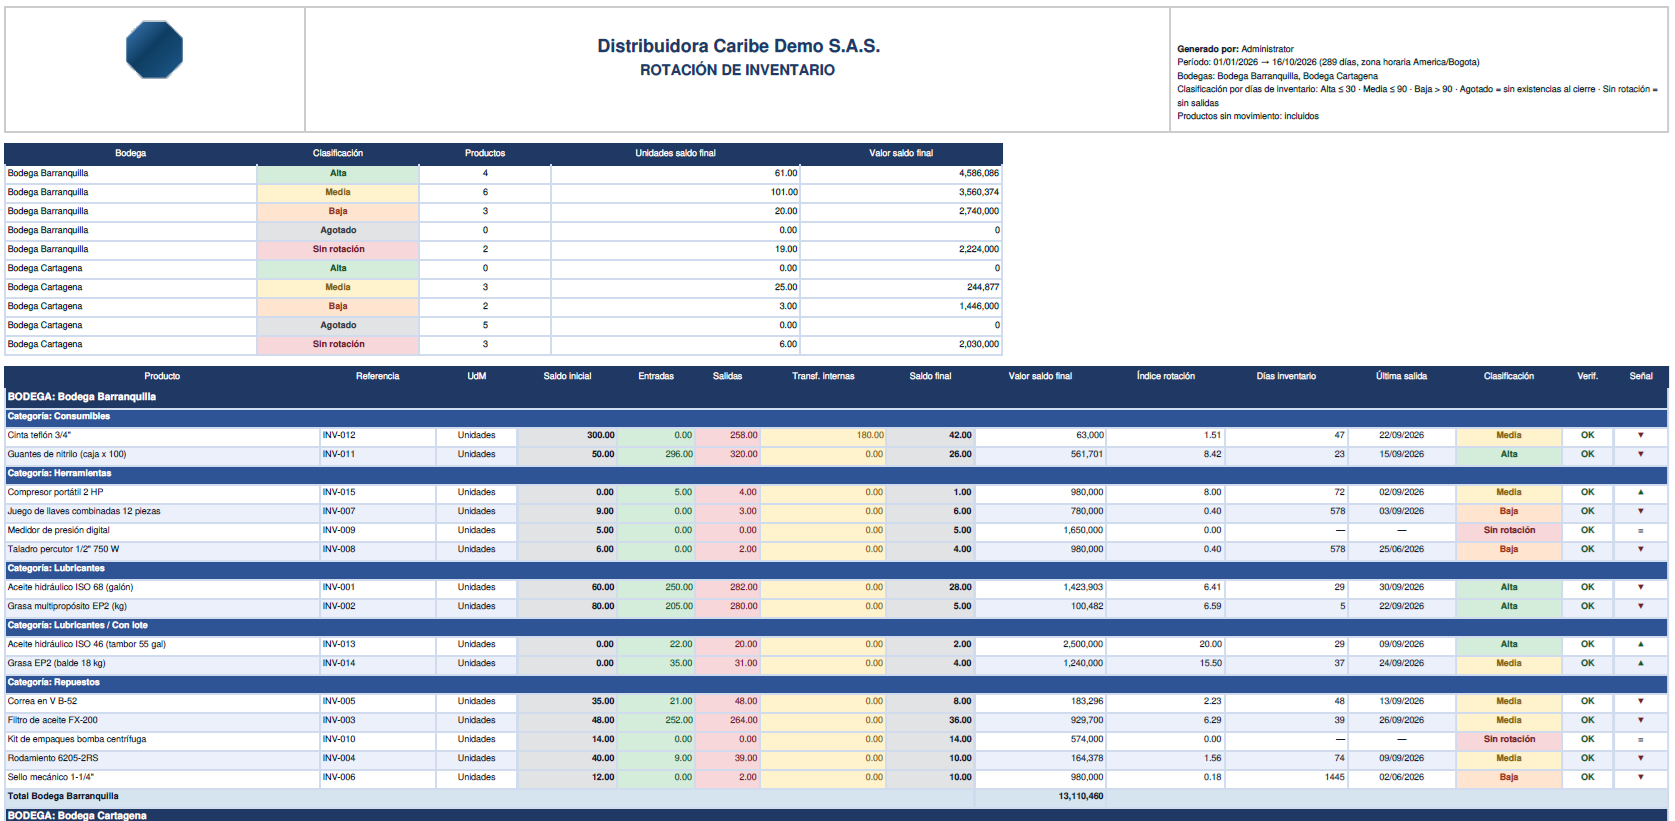Click days inventory value 1445 for Sello mecánico
The width and height of the screenshot is (1675, 821).
(1335, 777)
